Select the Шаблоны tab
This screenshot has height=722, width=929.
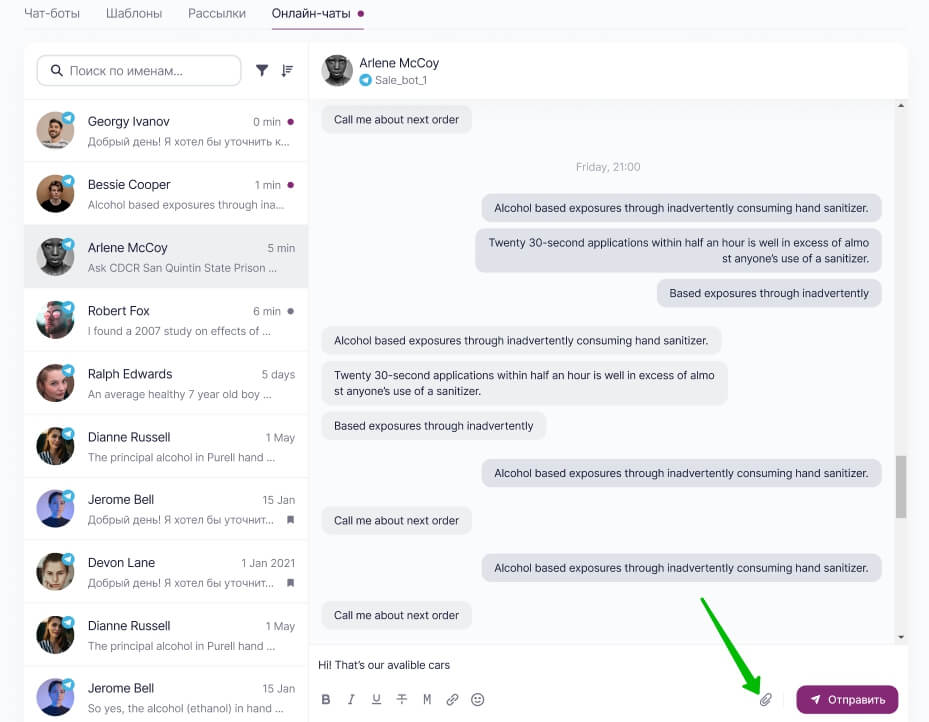134,13
